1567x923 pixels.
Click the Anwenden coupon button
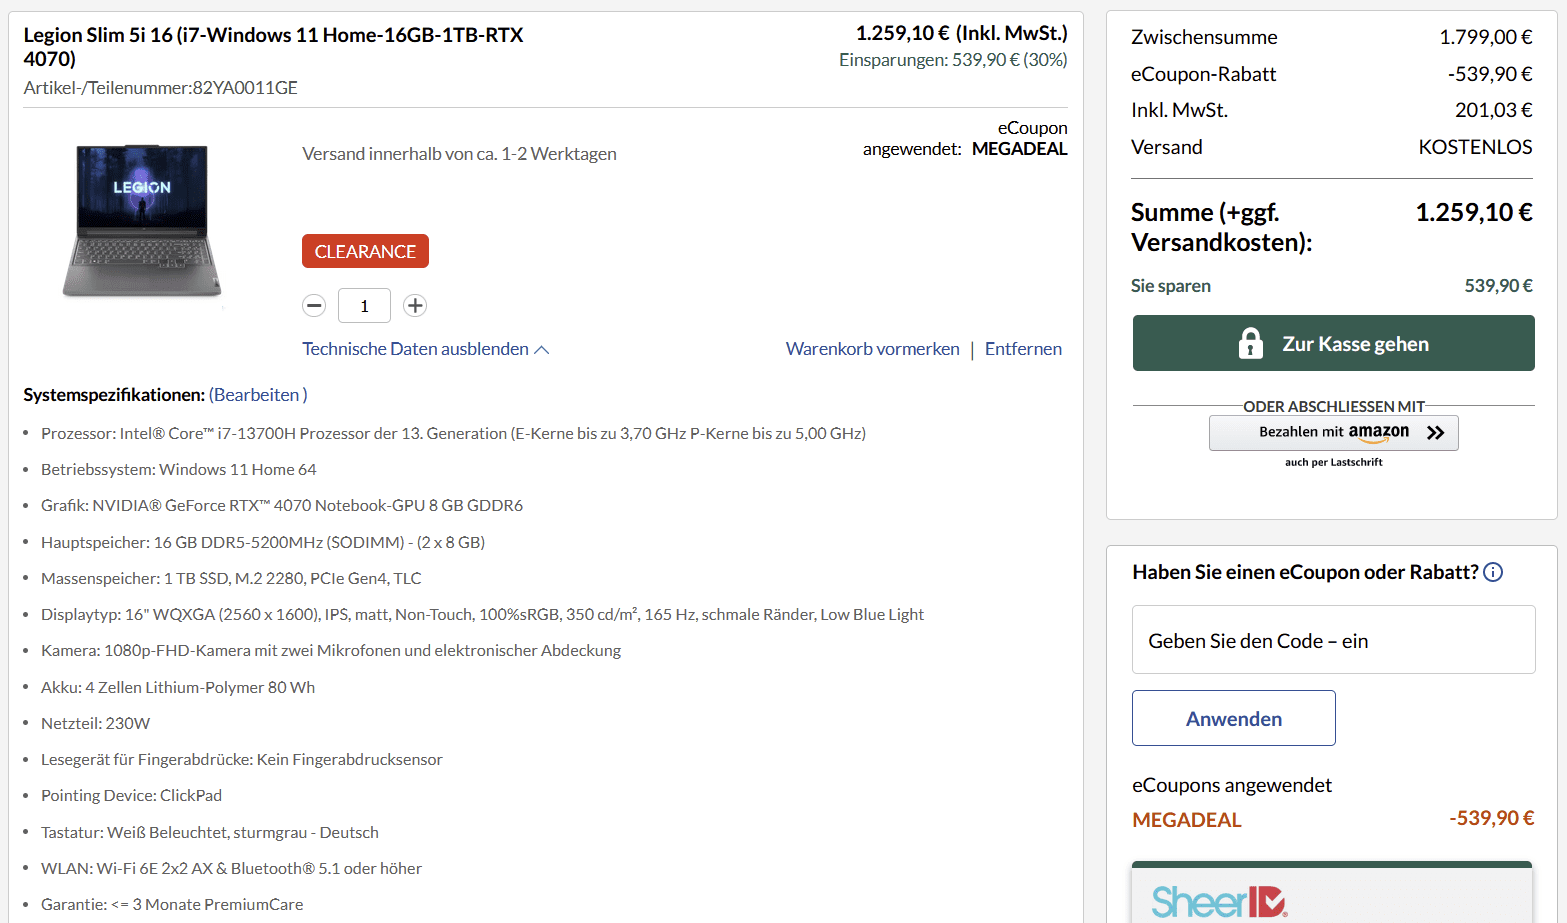coord(1233,718)
